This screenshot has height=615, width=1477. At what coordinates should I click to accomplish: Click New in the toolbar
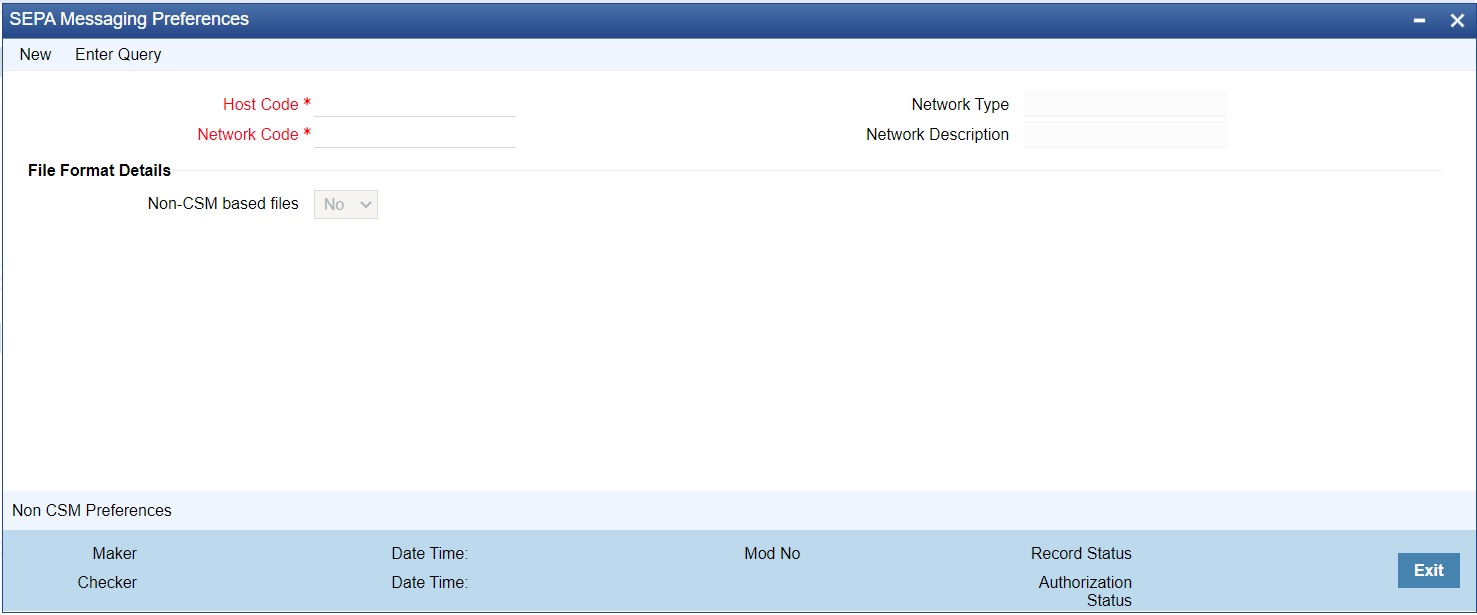[35, 54]
